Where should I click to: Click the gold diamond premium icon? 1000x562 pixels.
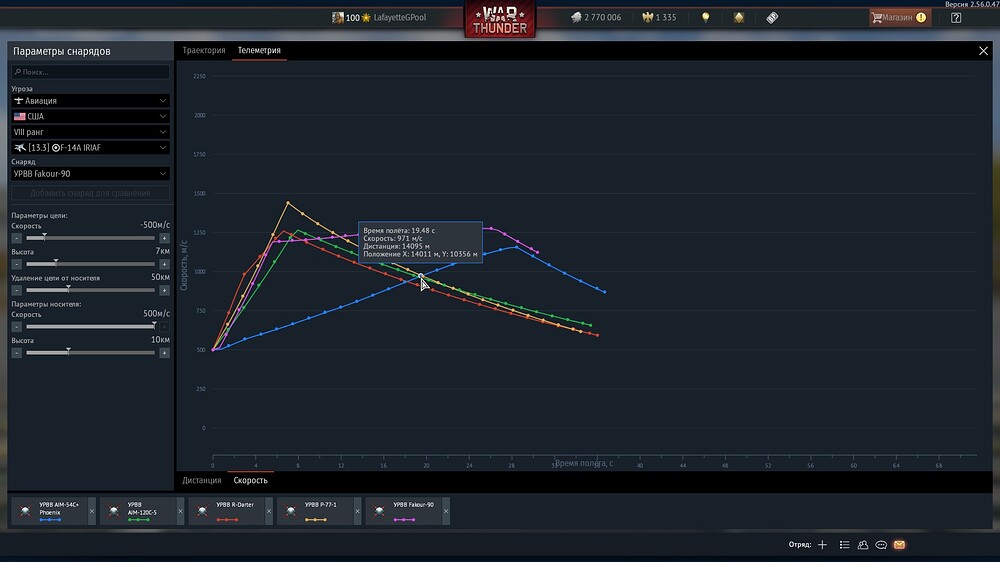pos(739,17)
